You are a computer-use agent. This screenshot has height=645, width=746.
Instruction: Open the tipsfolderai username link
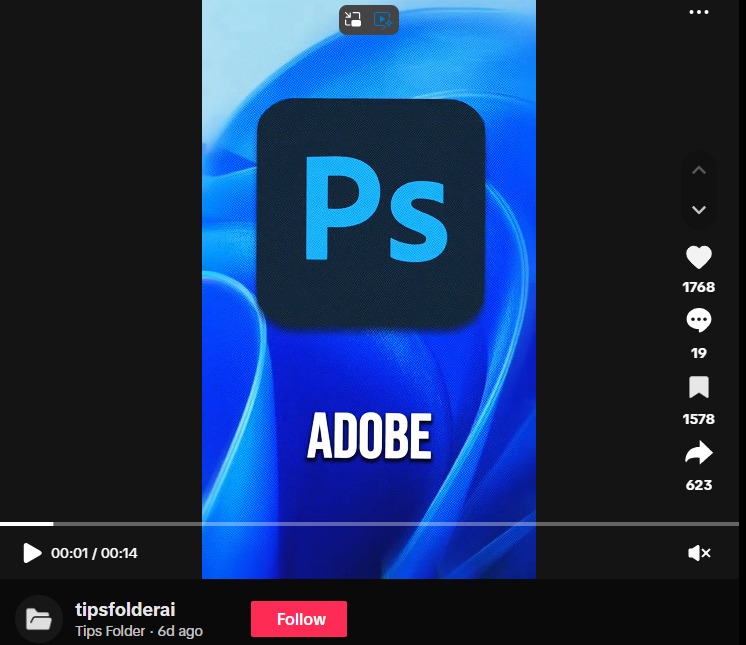click(125, 609)
